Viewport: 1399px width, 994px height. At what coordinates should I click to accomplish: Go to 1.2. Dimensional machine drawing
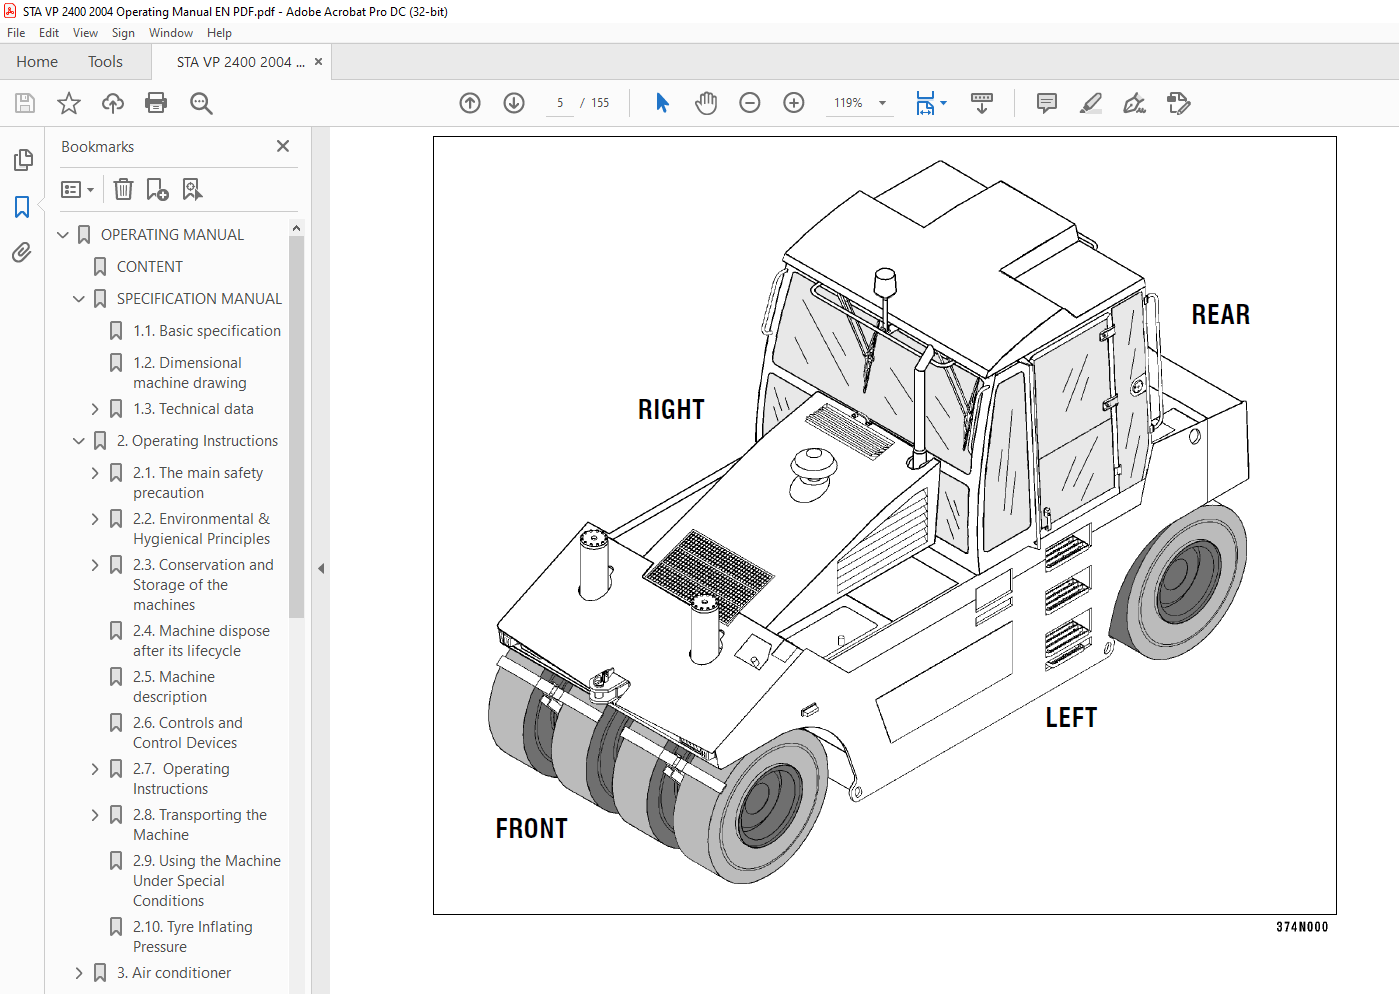[x=190, y=373]
